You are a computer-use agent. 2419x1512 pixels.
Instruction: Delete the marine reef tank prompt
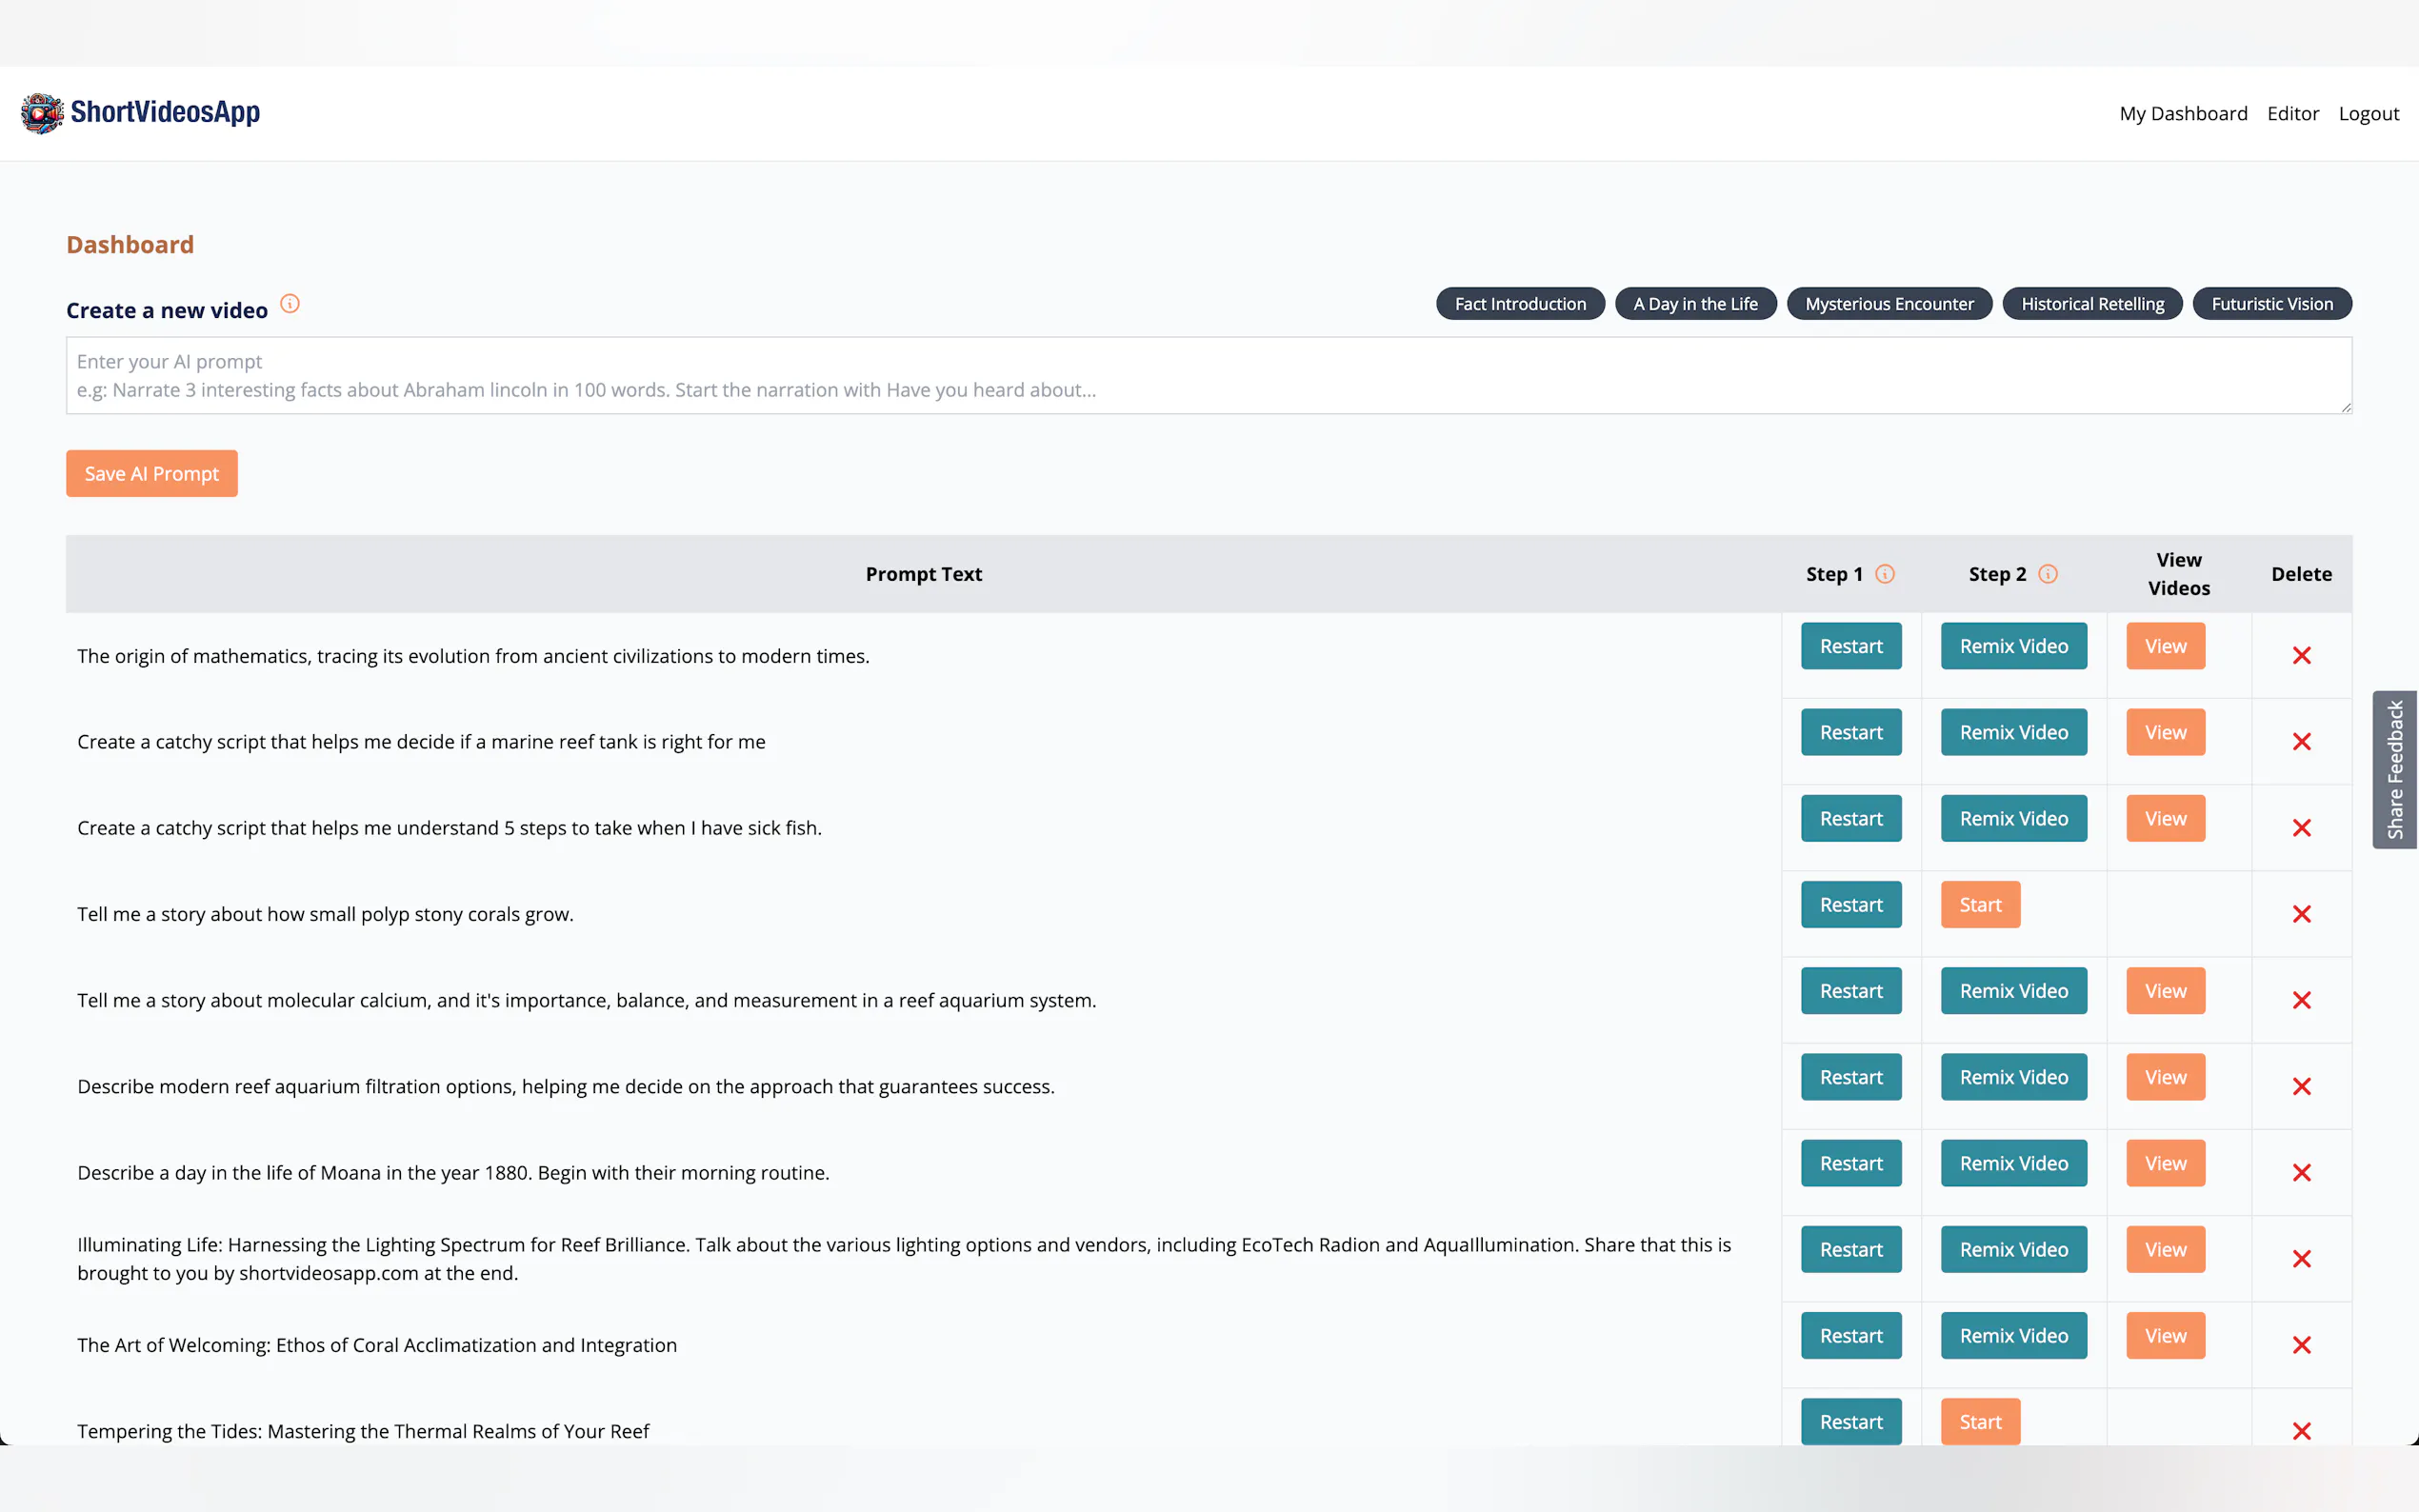[2301, 742]
